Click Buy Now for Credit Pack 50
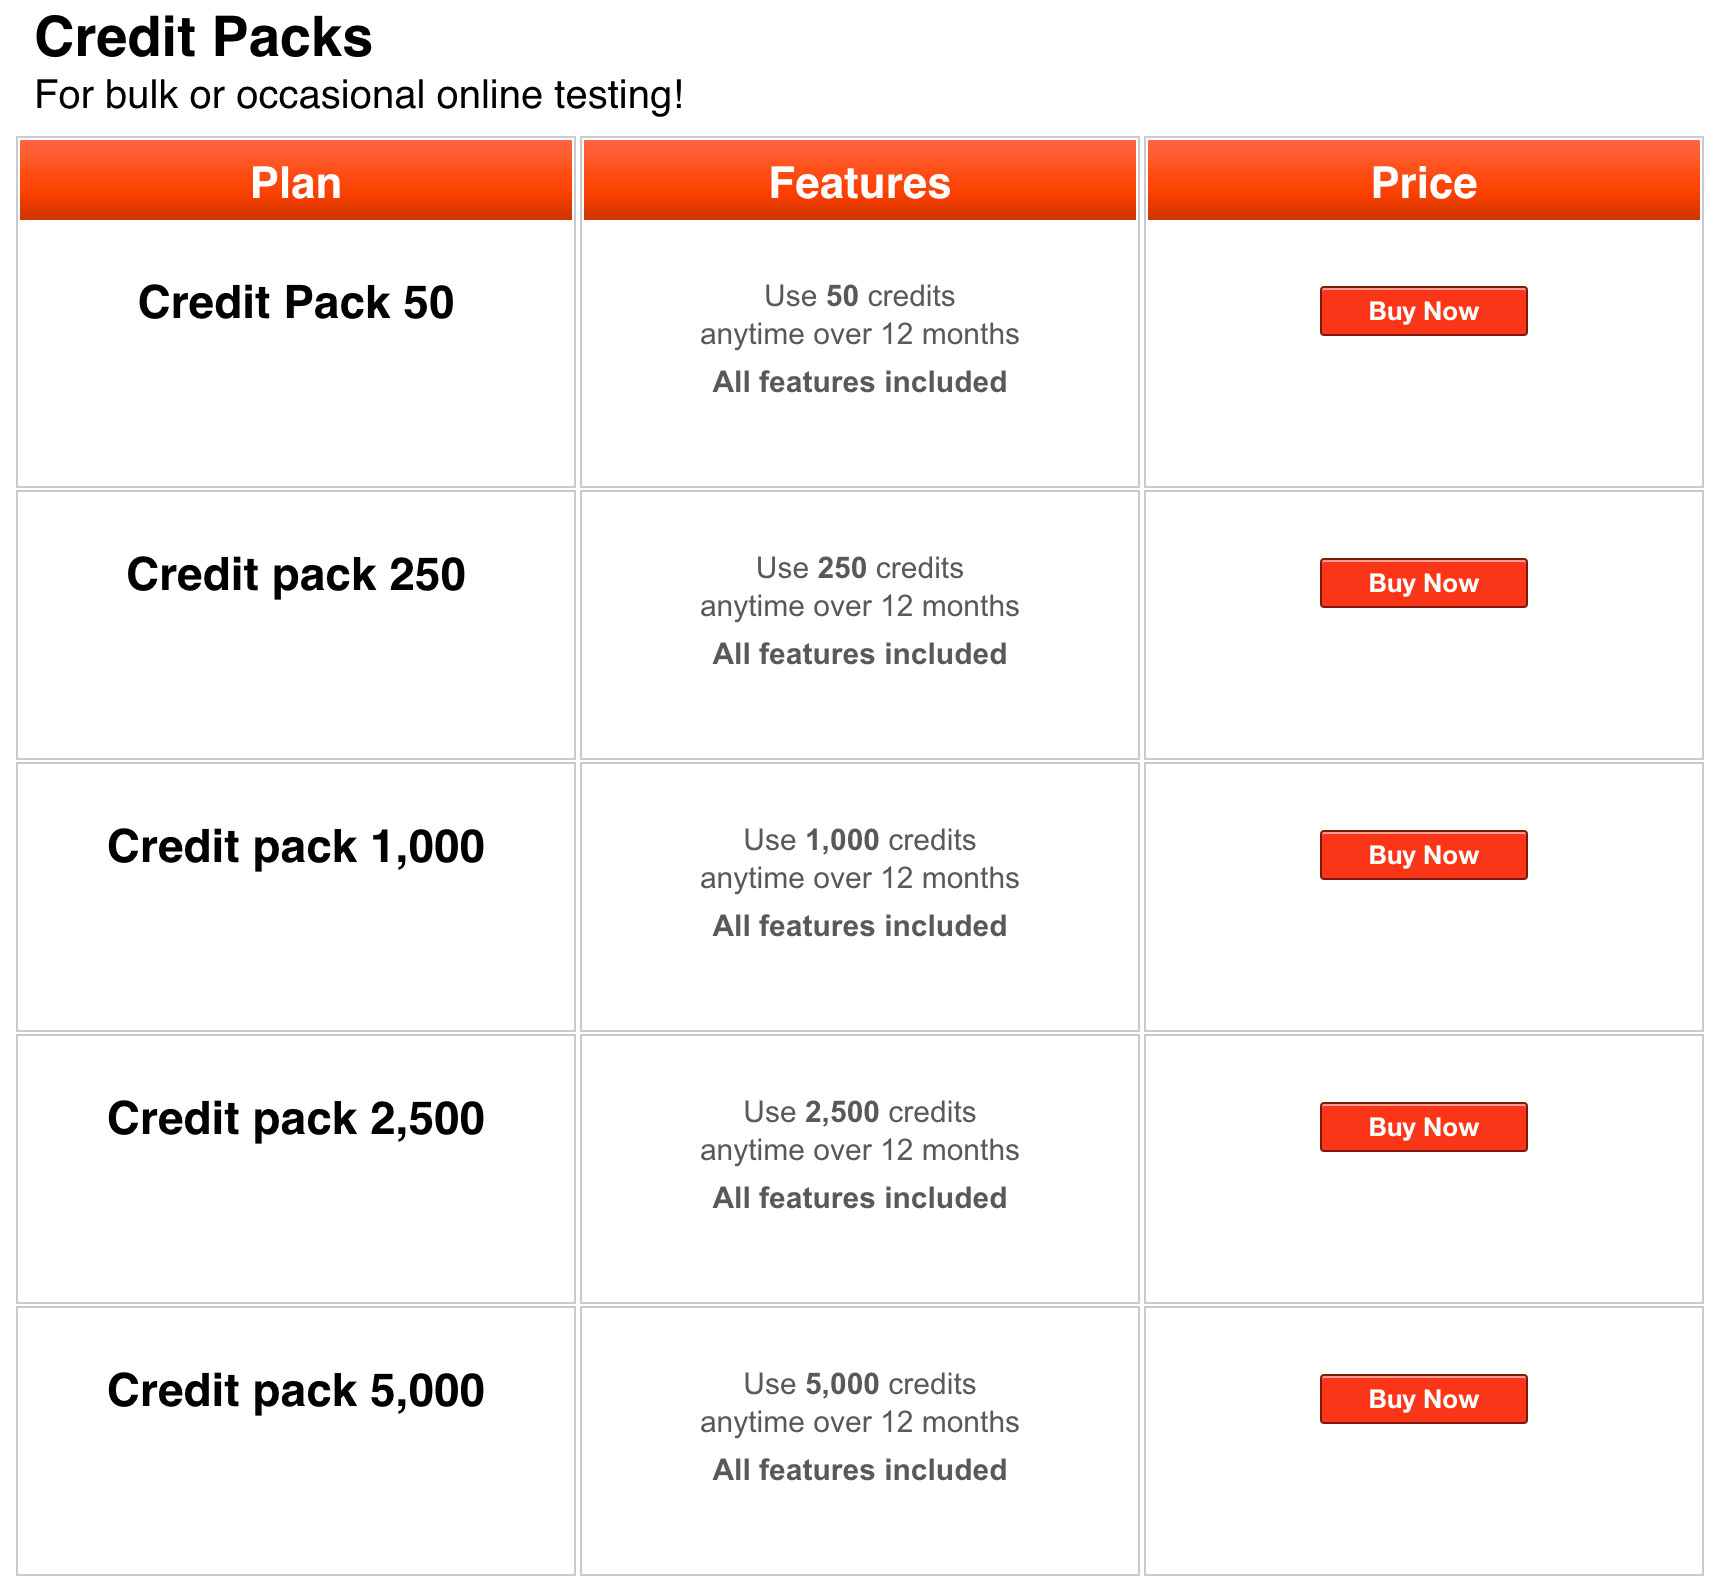This screenshot has height=1592, width=1720. [x=1423, y=311]
